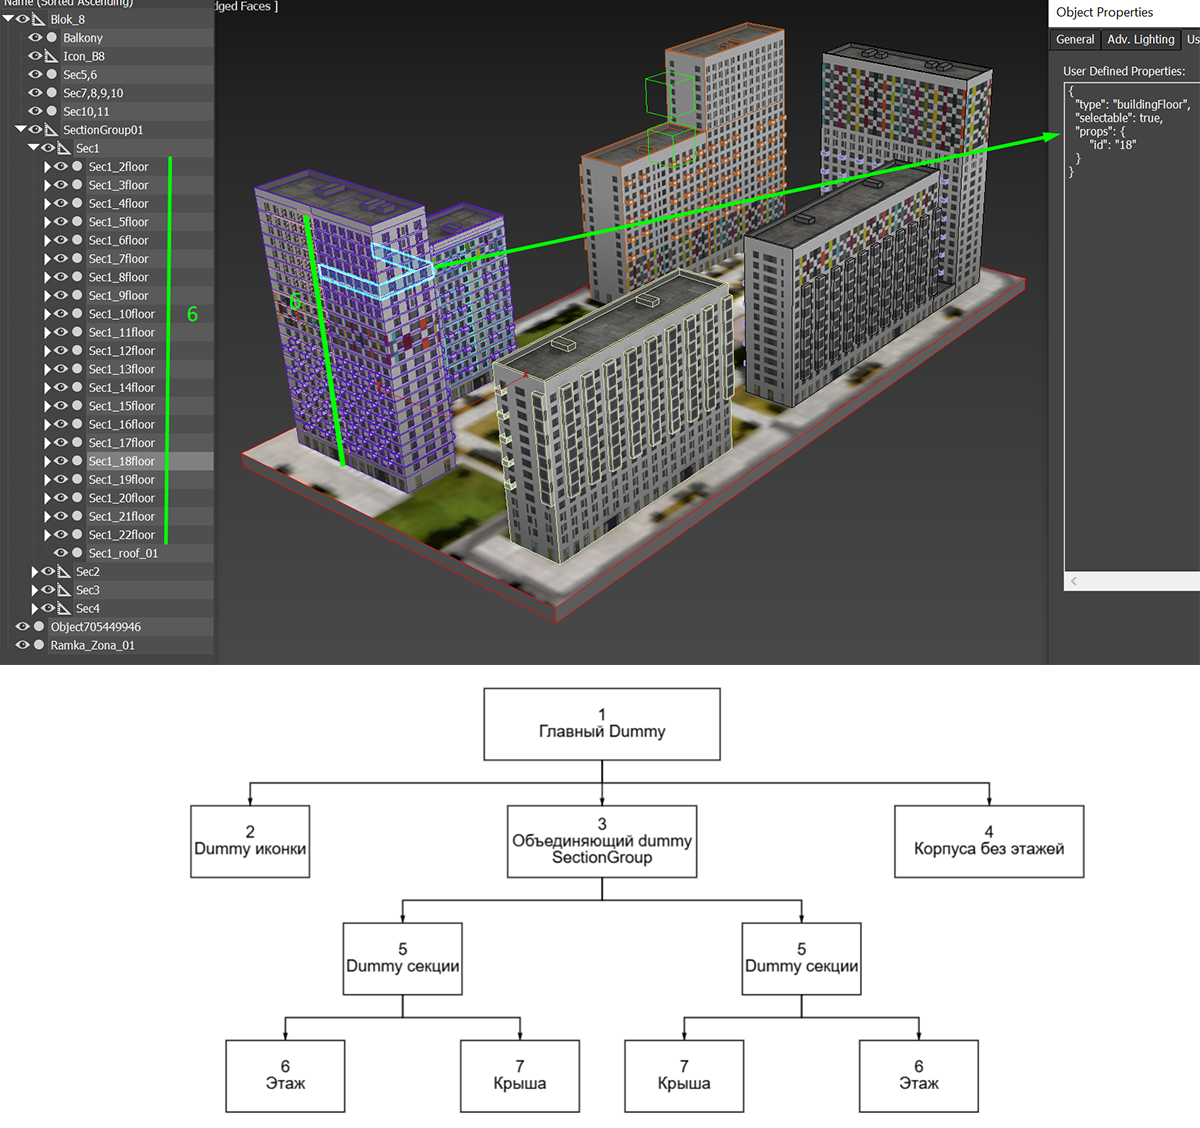Switch to the Adv. Lighting tab
Viewport: 1200px width, 1128px height.
[1140, 39]
